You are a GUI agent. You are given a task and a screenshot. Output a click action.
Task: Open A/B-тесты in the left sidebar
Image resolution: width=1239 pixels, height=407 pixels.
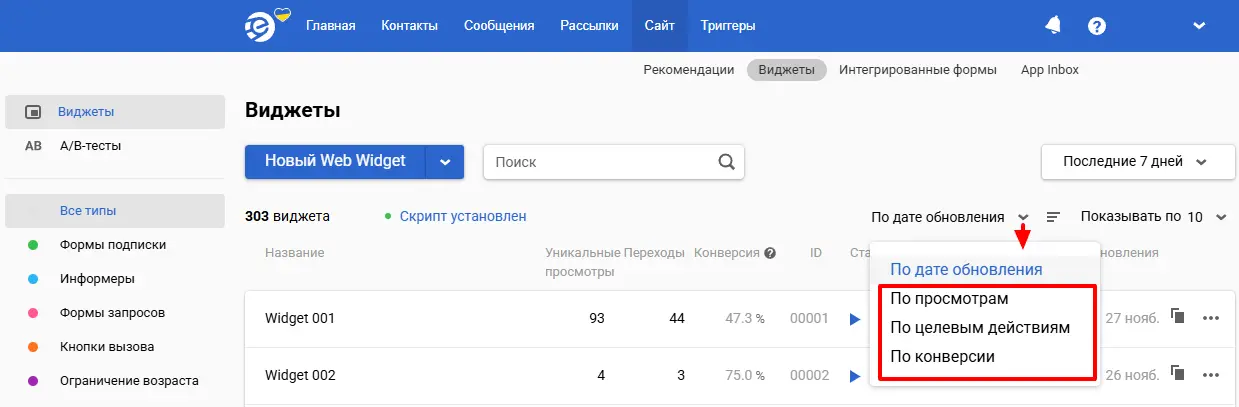[x=91, y=146]
